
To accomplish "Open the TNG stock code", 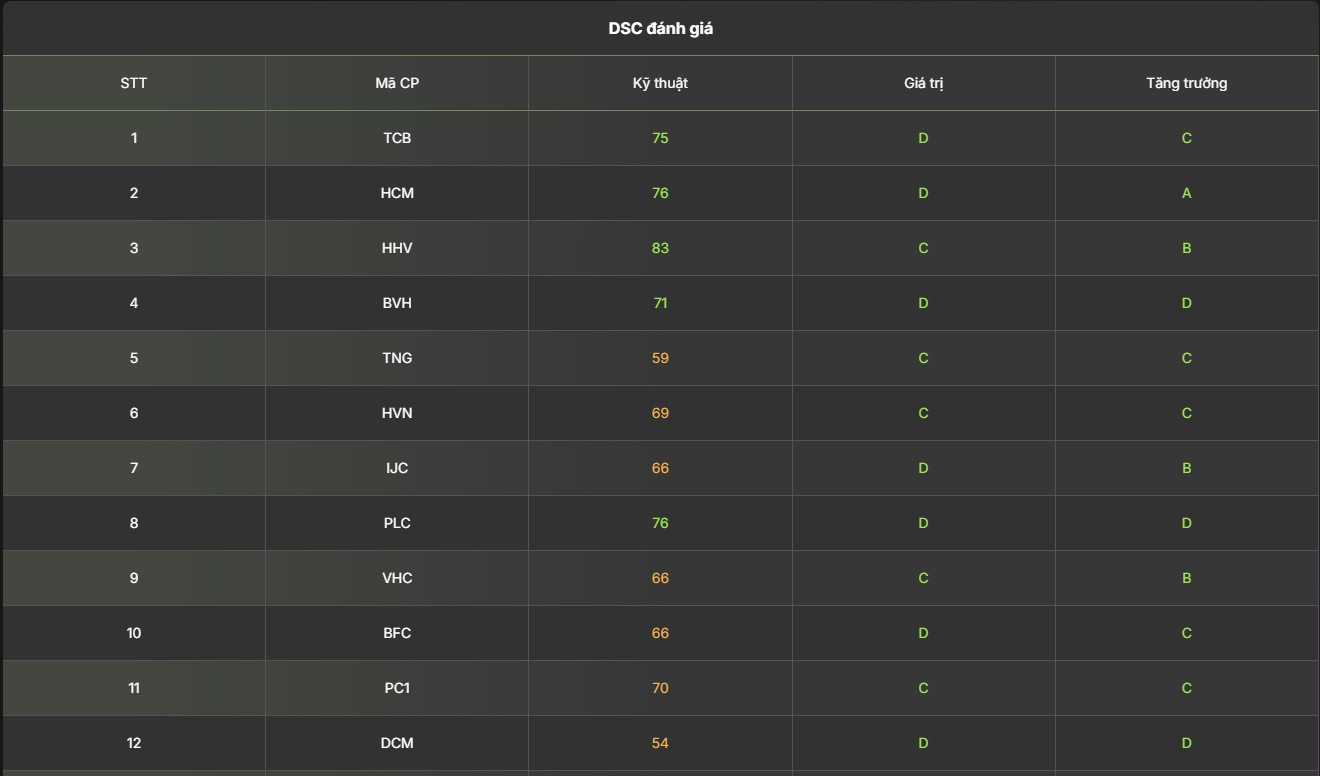I will coord(397,358).
